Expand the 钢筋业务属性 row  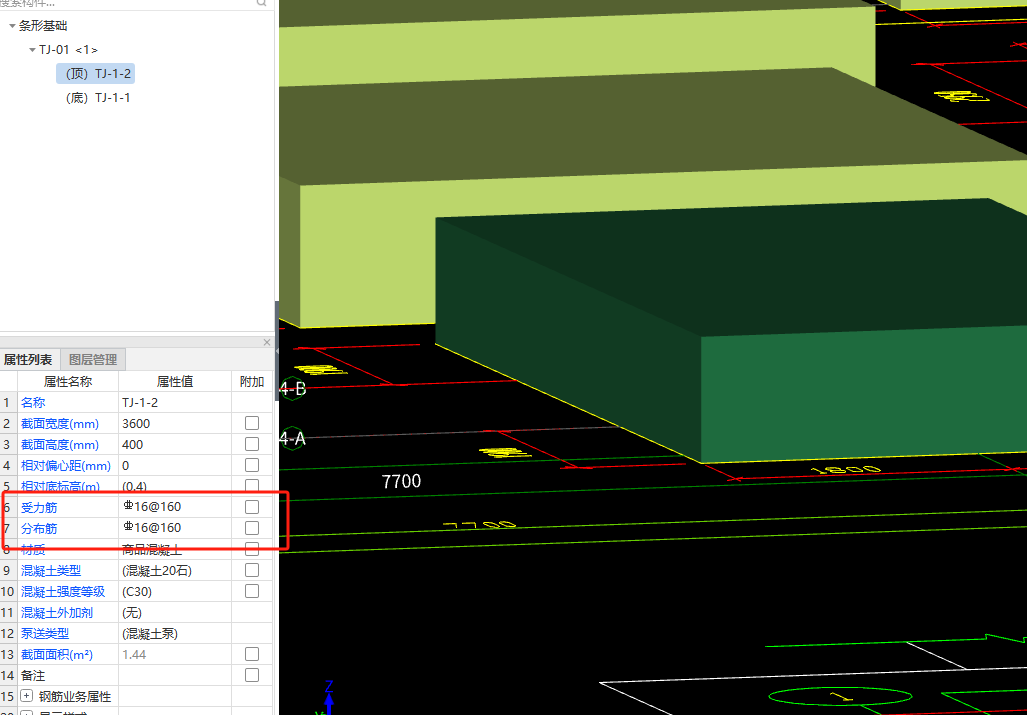pyautogui.click(x=27, y=696)
